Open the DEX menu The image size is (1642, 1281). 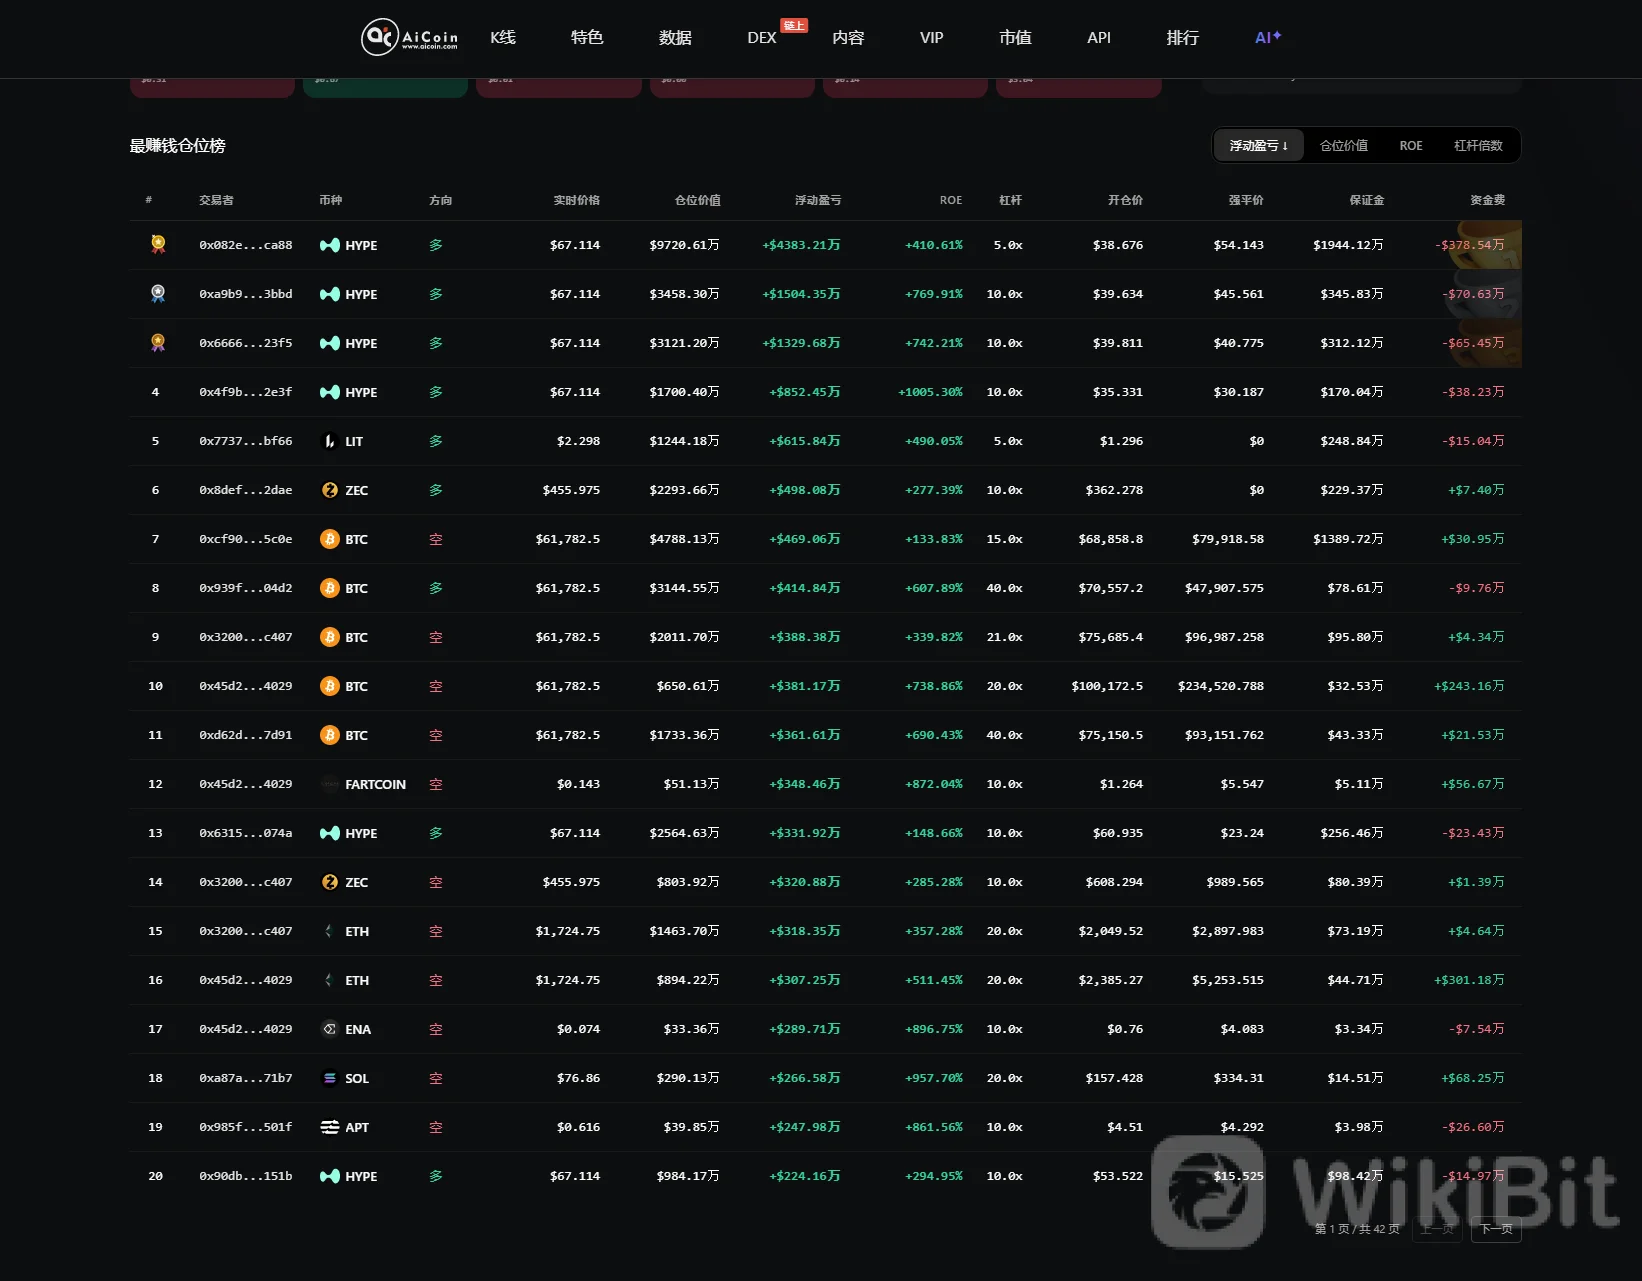[x=762, y=37]
